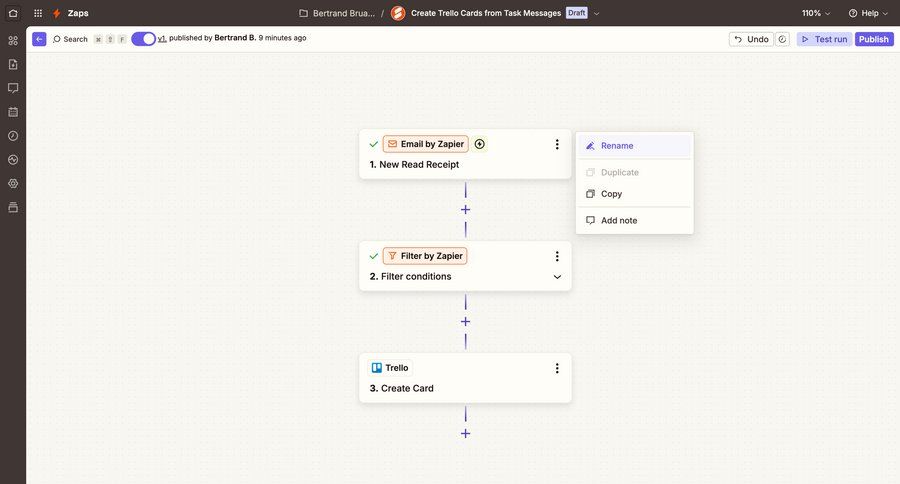Open the notes comment sidebar icon

coord(13,88)
